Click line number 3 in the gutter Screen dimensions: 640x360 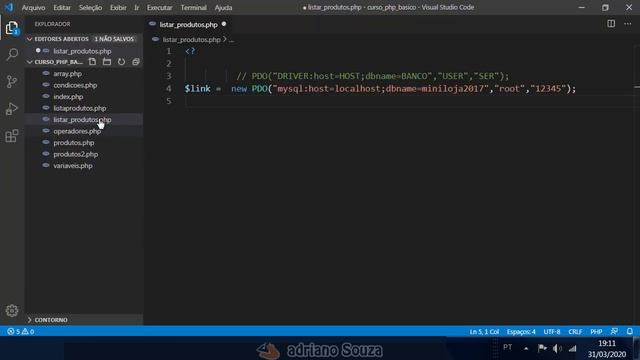click(x=169, y=76)
